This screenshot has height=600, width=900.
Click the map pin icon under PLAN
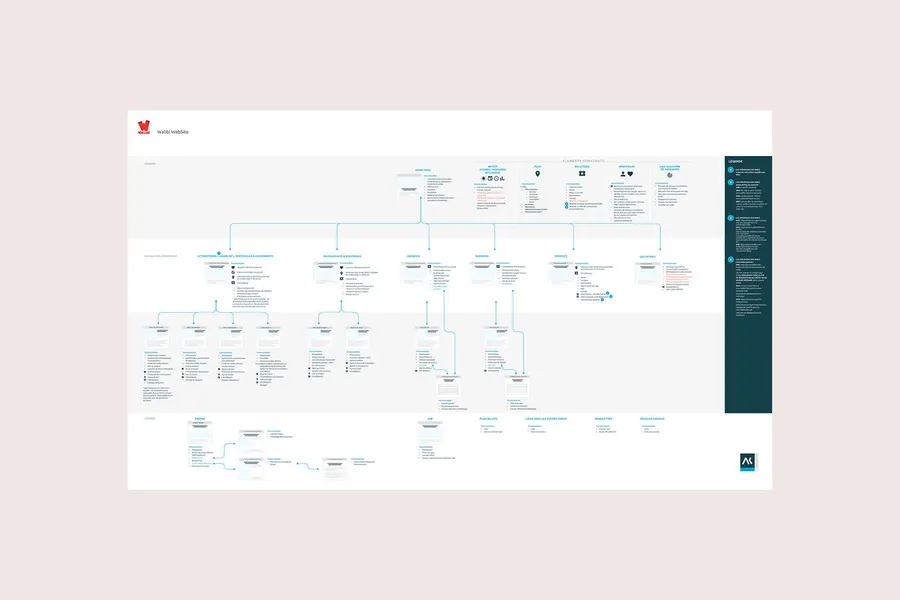tap(538, 173)
